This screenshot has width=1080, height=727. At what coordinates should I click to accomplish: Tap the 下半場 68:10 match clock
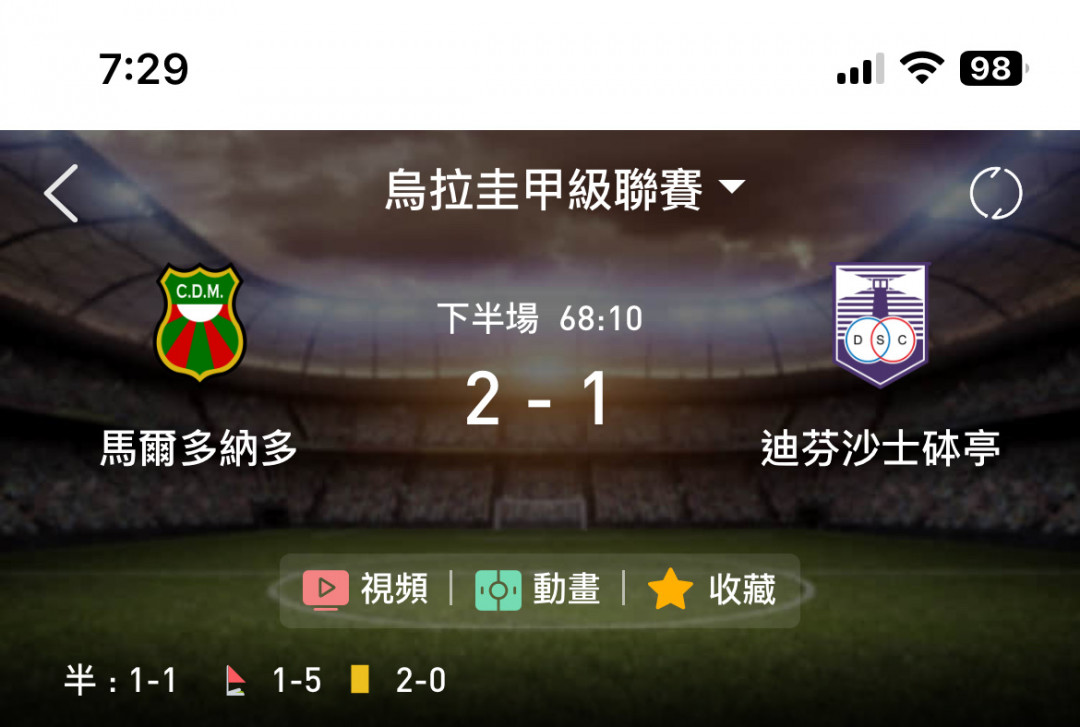pos(540,318)
